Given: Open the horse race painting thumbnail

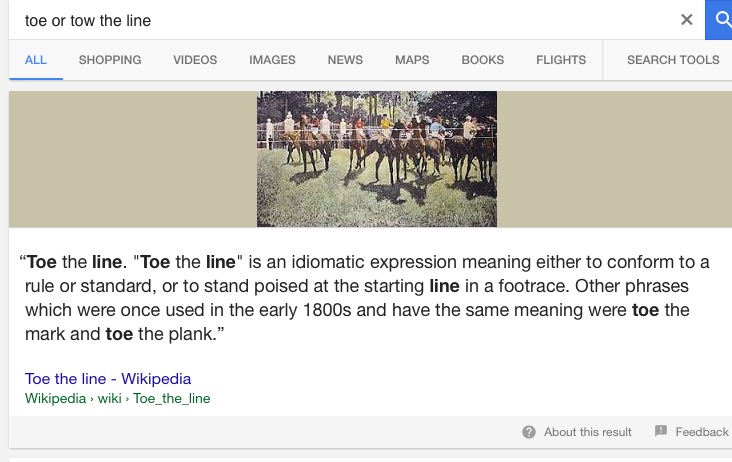Looking at the screenshot, I should click(377, 159).
